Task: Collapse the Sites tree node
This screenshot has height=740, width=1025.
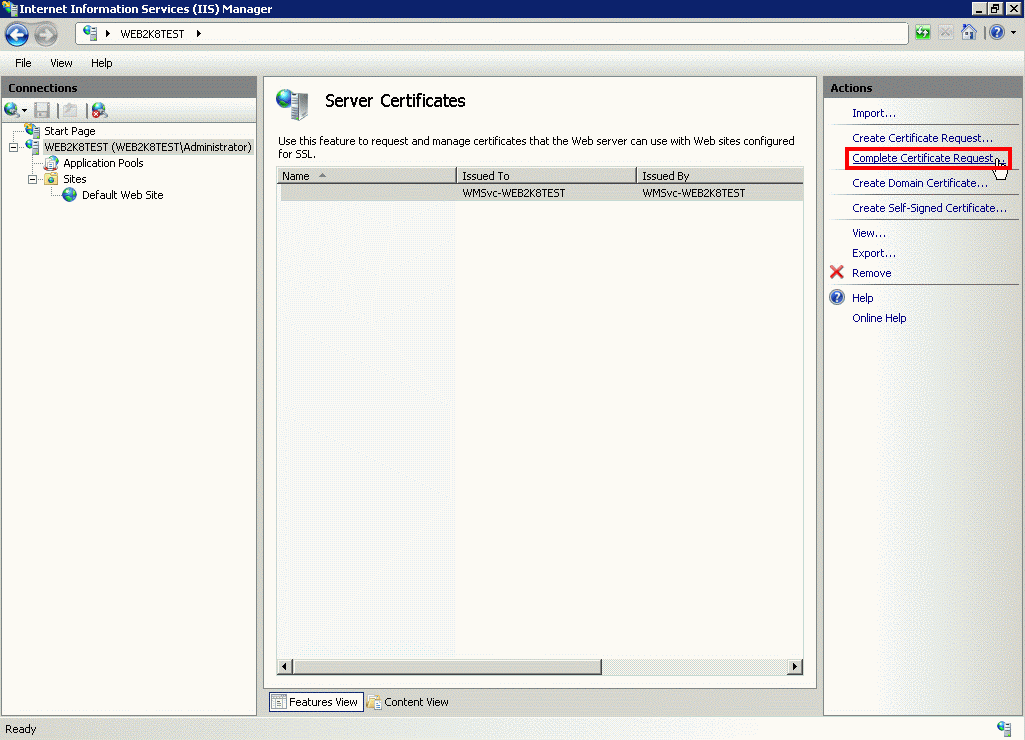Action: coord(33,179)
